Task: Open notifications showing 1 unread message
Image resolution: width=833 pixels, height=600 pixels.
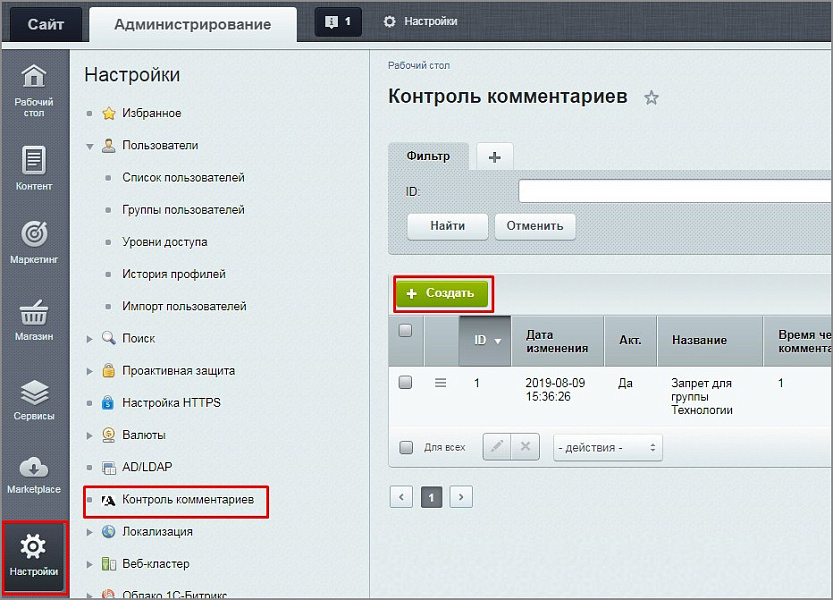Action: pos(337,19)
